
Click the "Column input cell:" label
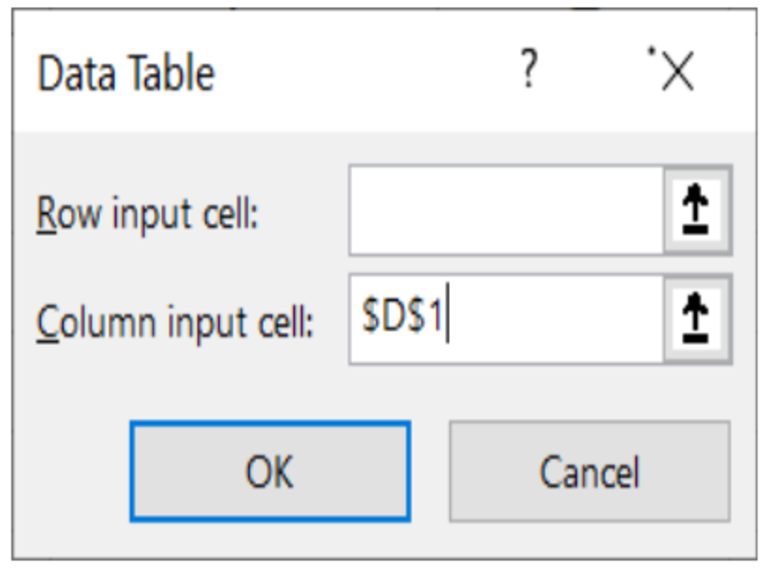(175, 322)
